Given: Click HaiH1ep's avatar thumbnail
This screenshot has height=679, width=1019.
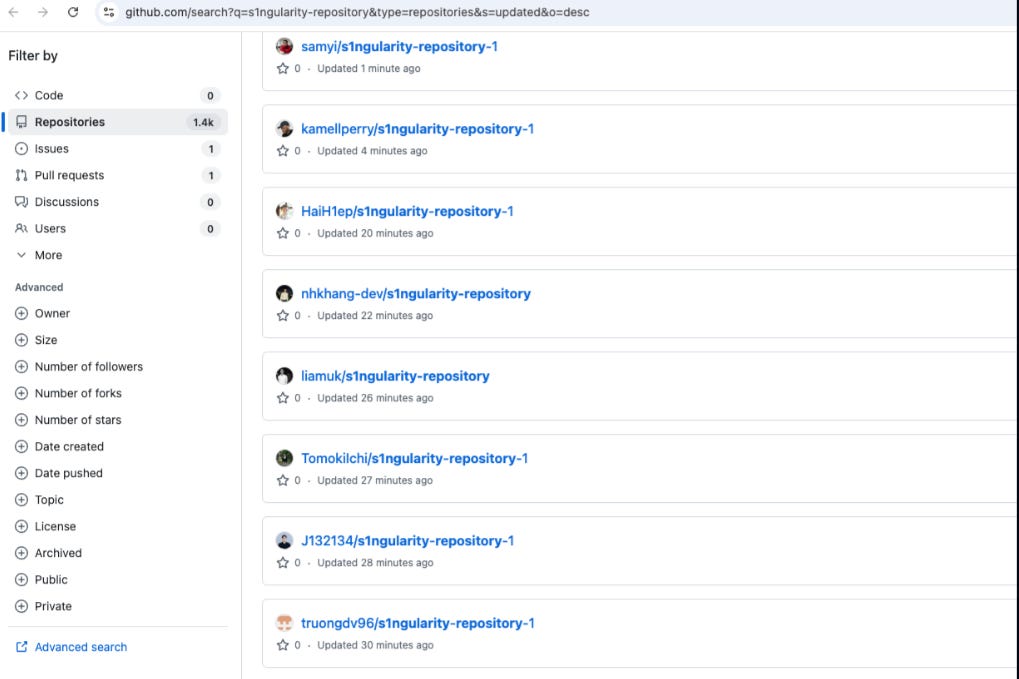Looking at the screenshot, I should (x=284, y=211).
